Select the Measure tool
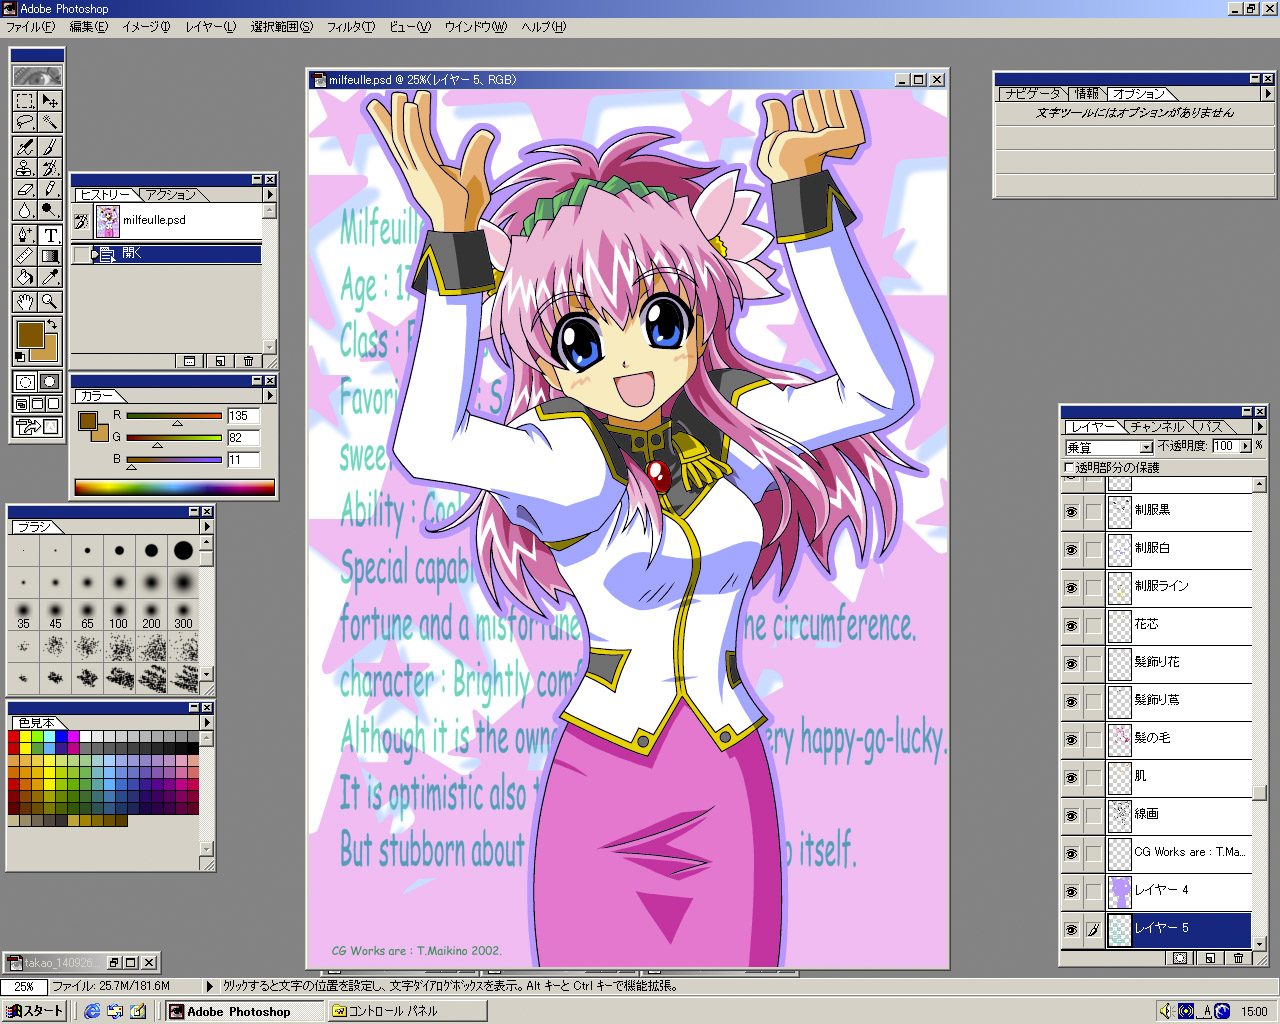Screen dimensions: 1280x1024 tap(25, 256)
